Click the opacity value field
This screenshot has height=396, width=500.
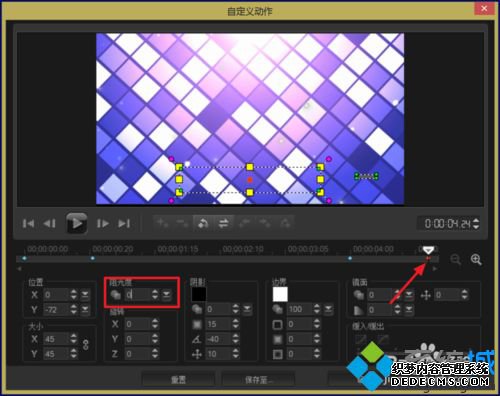(x=137, y=294)
